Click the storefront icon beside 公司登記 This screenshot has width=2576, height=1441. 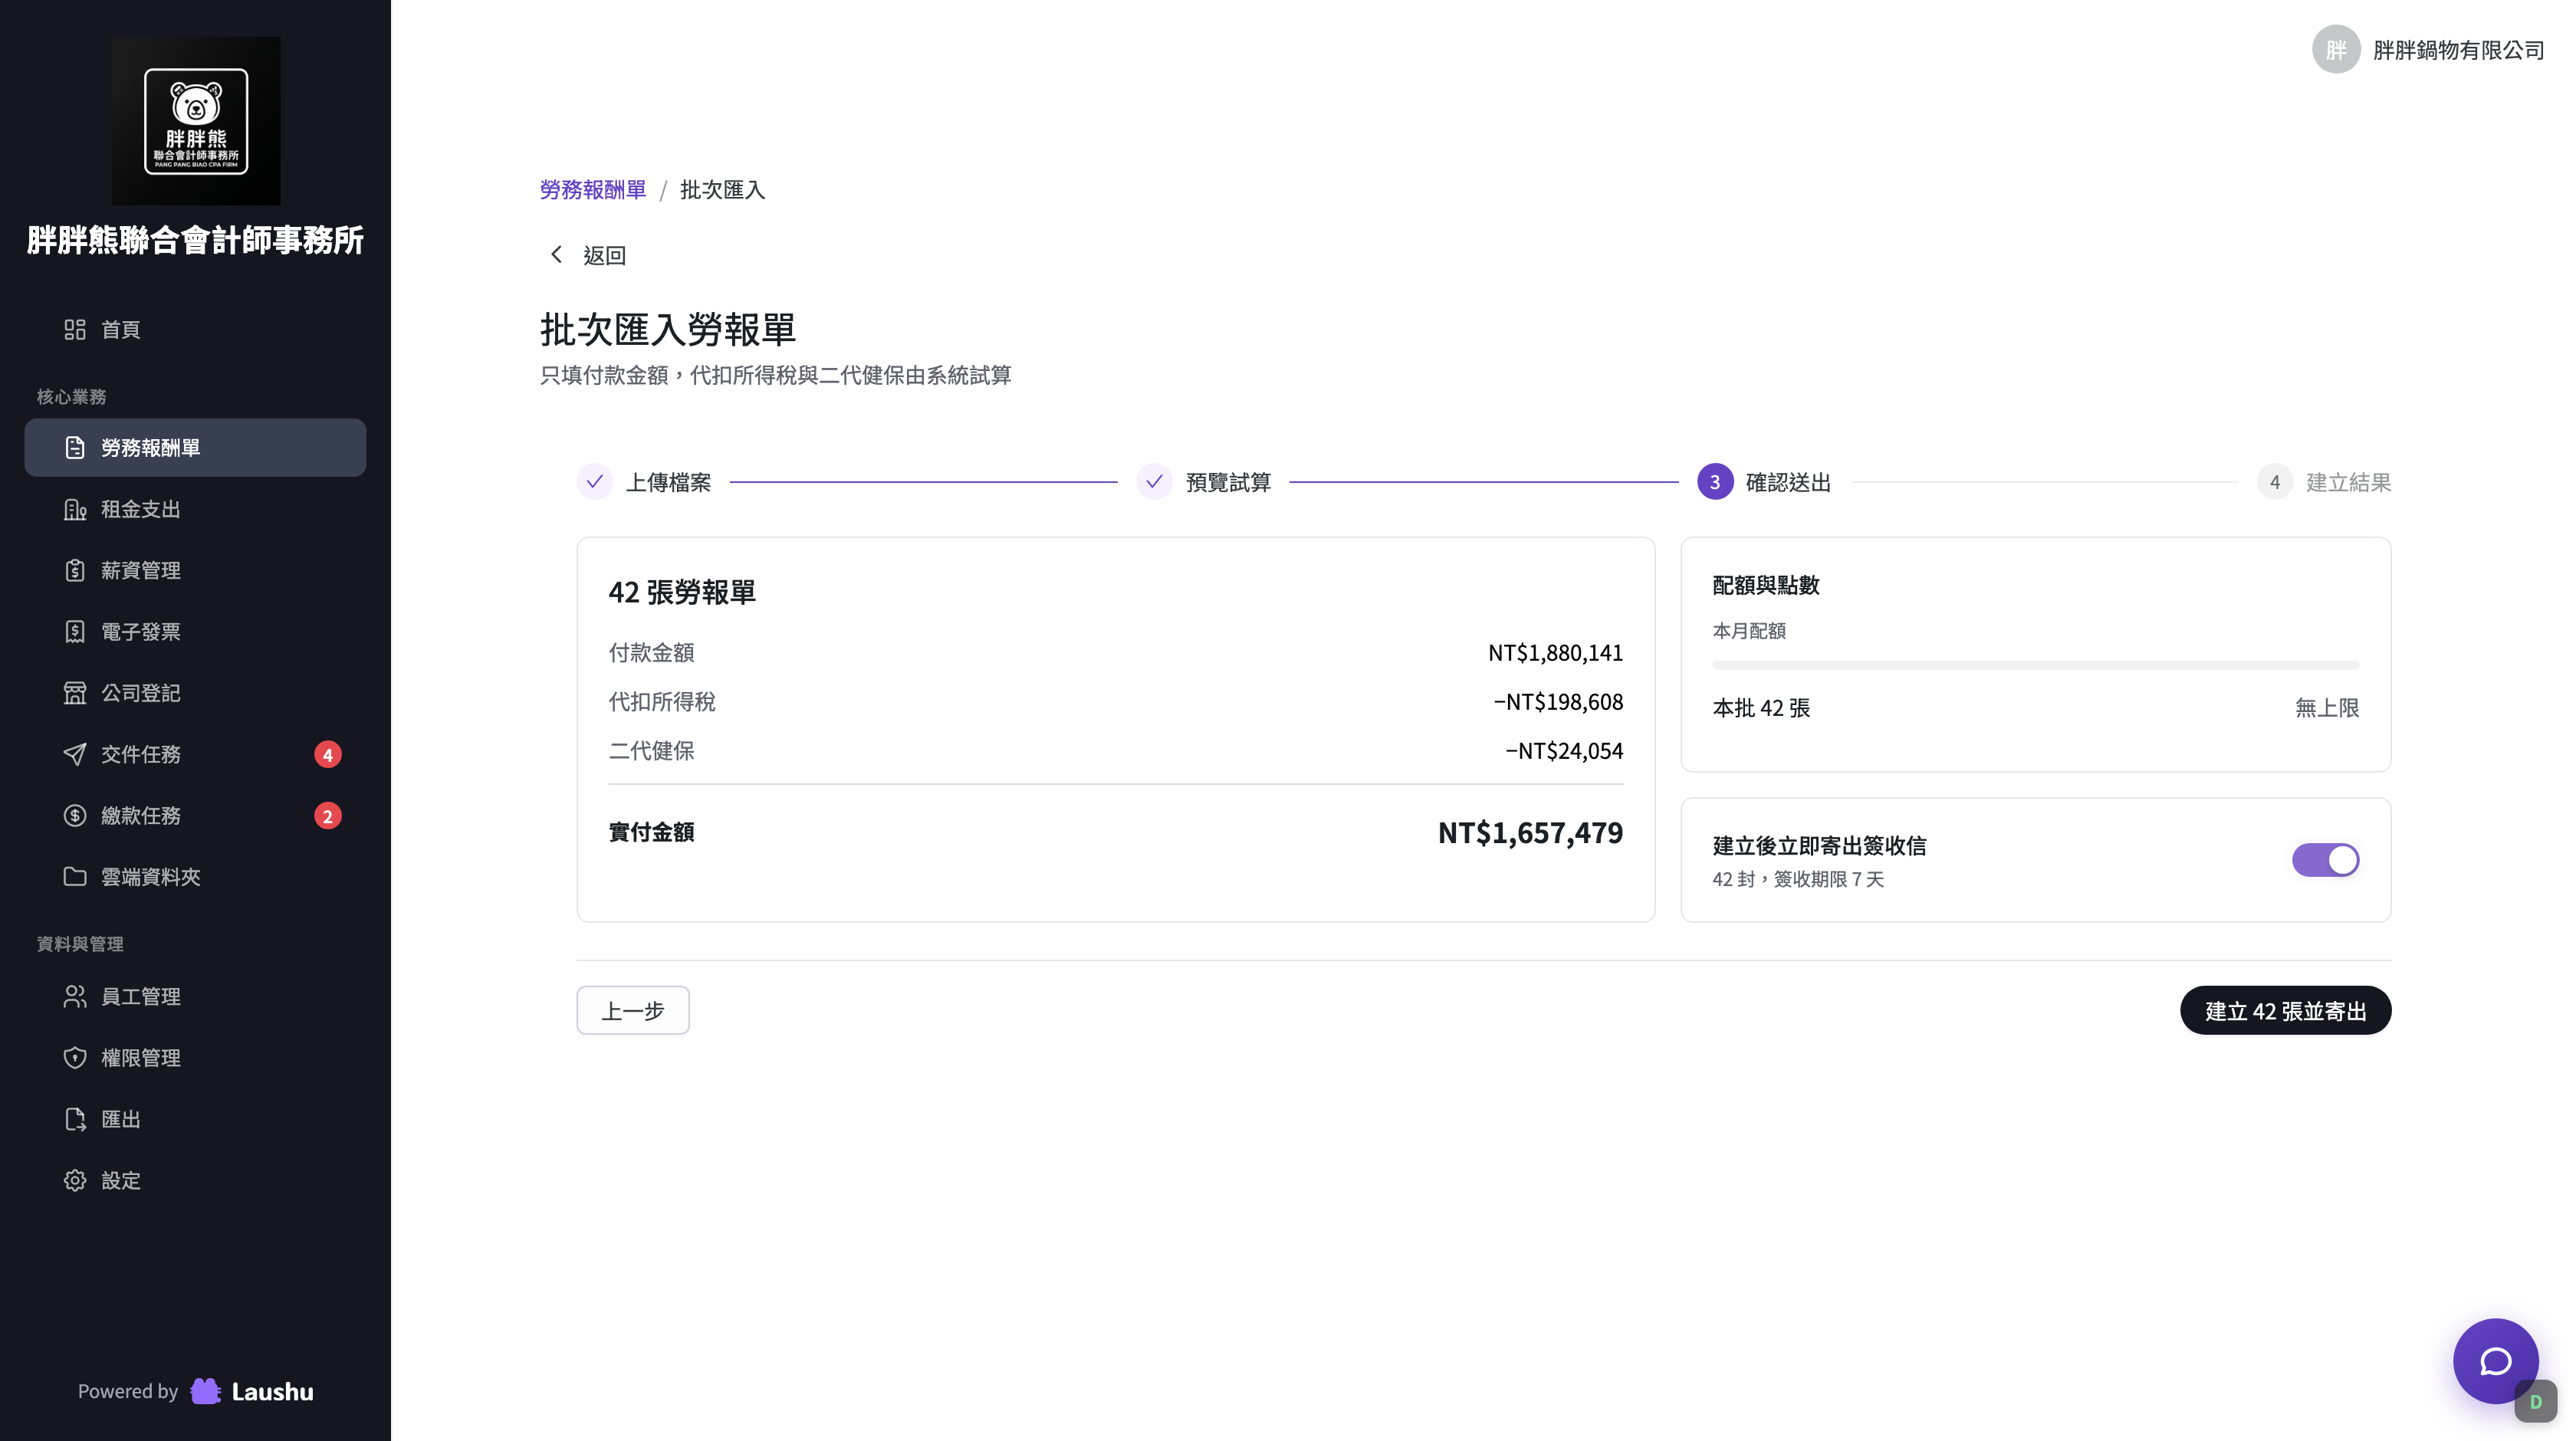tap(75, 693)
